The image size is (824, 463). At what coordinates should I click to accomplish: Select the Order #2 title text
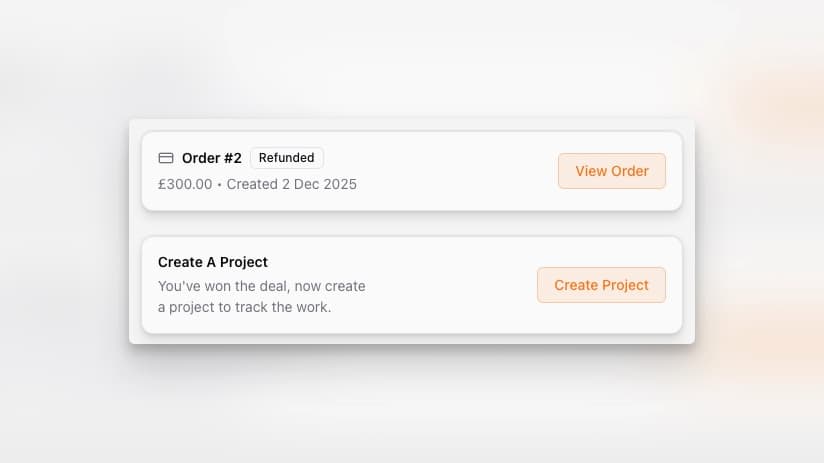click(211, 158)
